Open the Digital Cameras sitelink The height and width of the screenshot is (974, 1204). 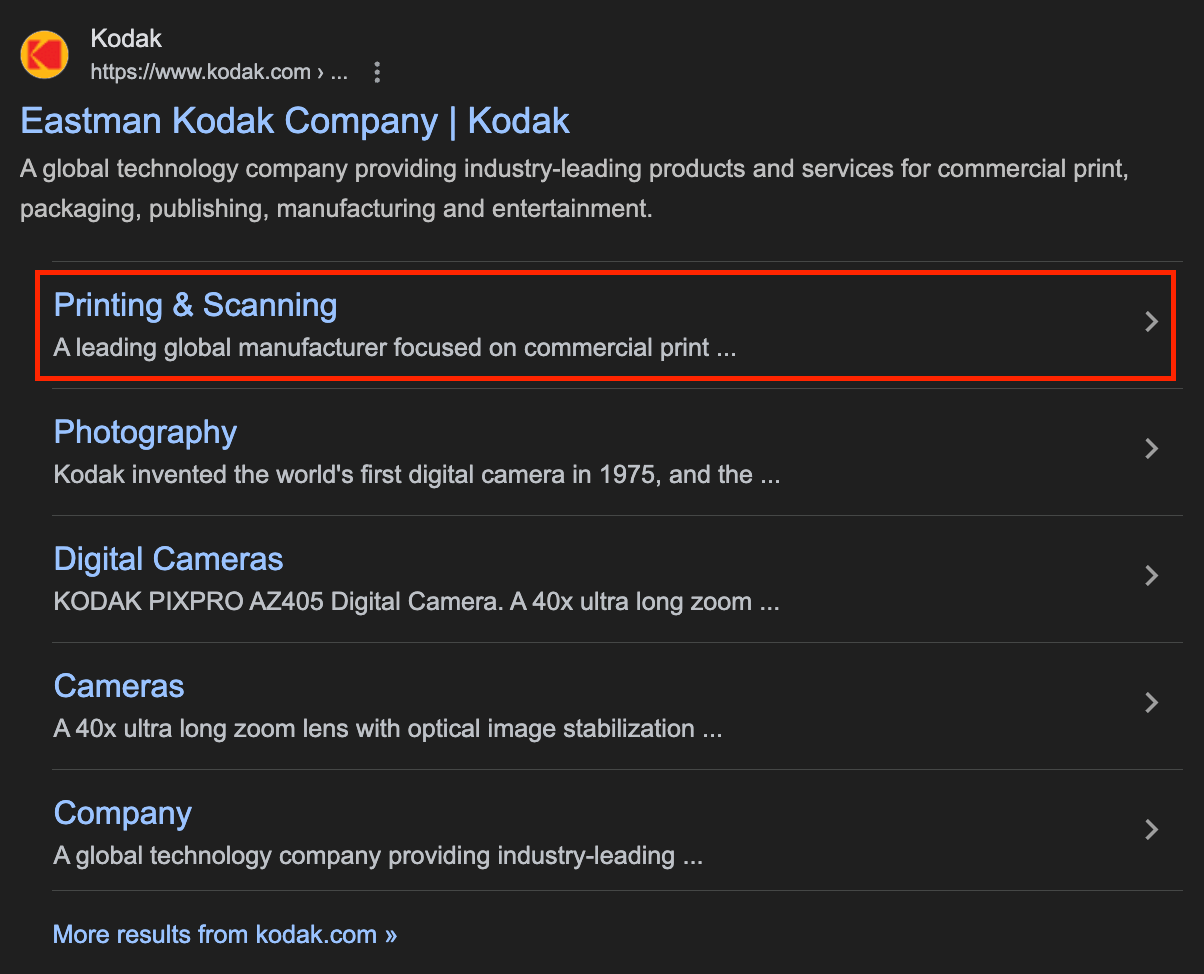(168, 559)
